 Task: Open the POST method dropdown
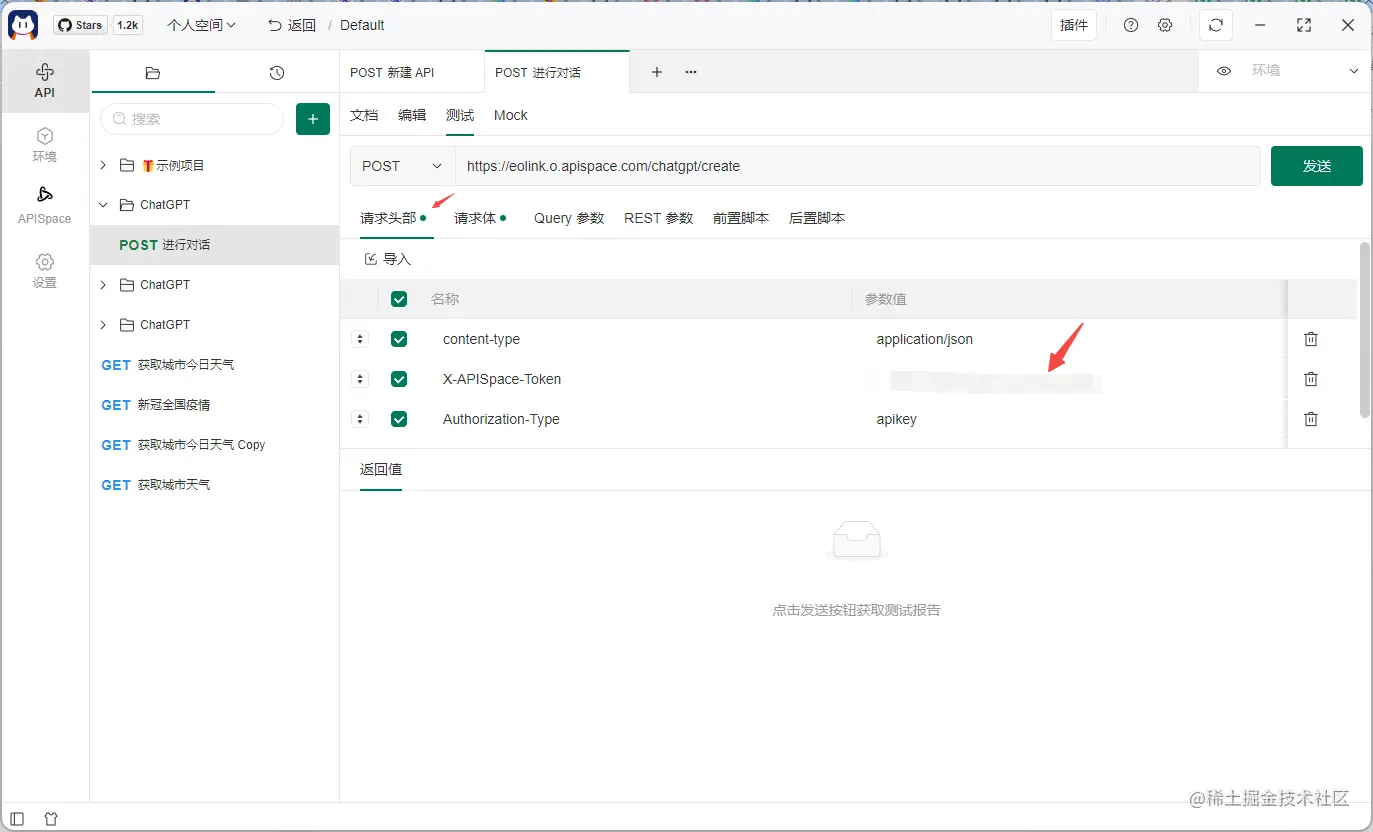click(x=402, y=166)
